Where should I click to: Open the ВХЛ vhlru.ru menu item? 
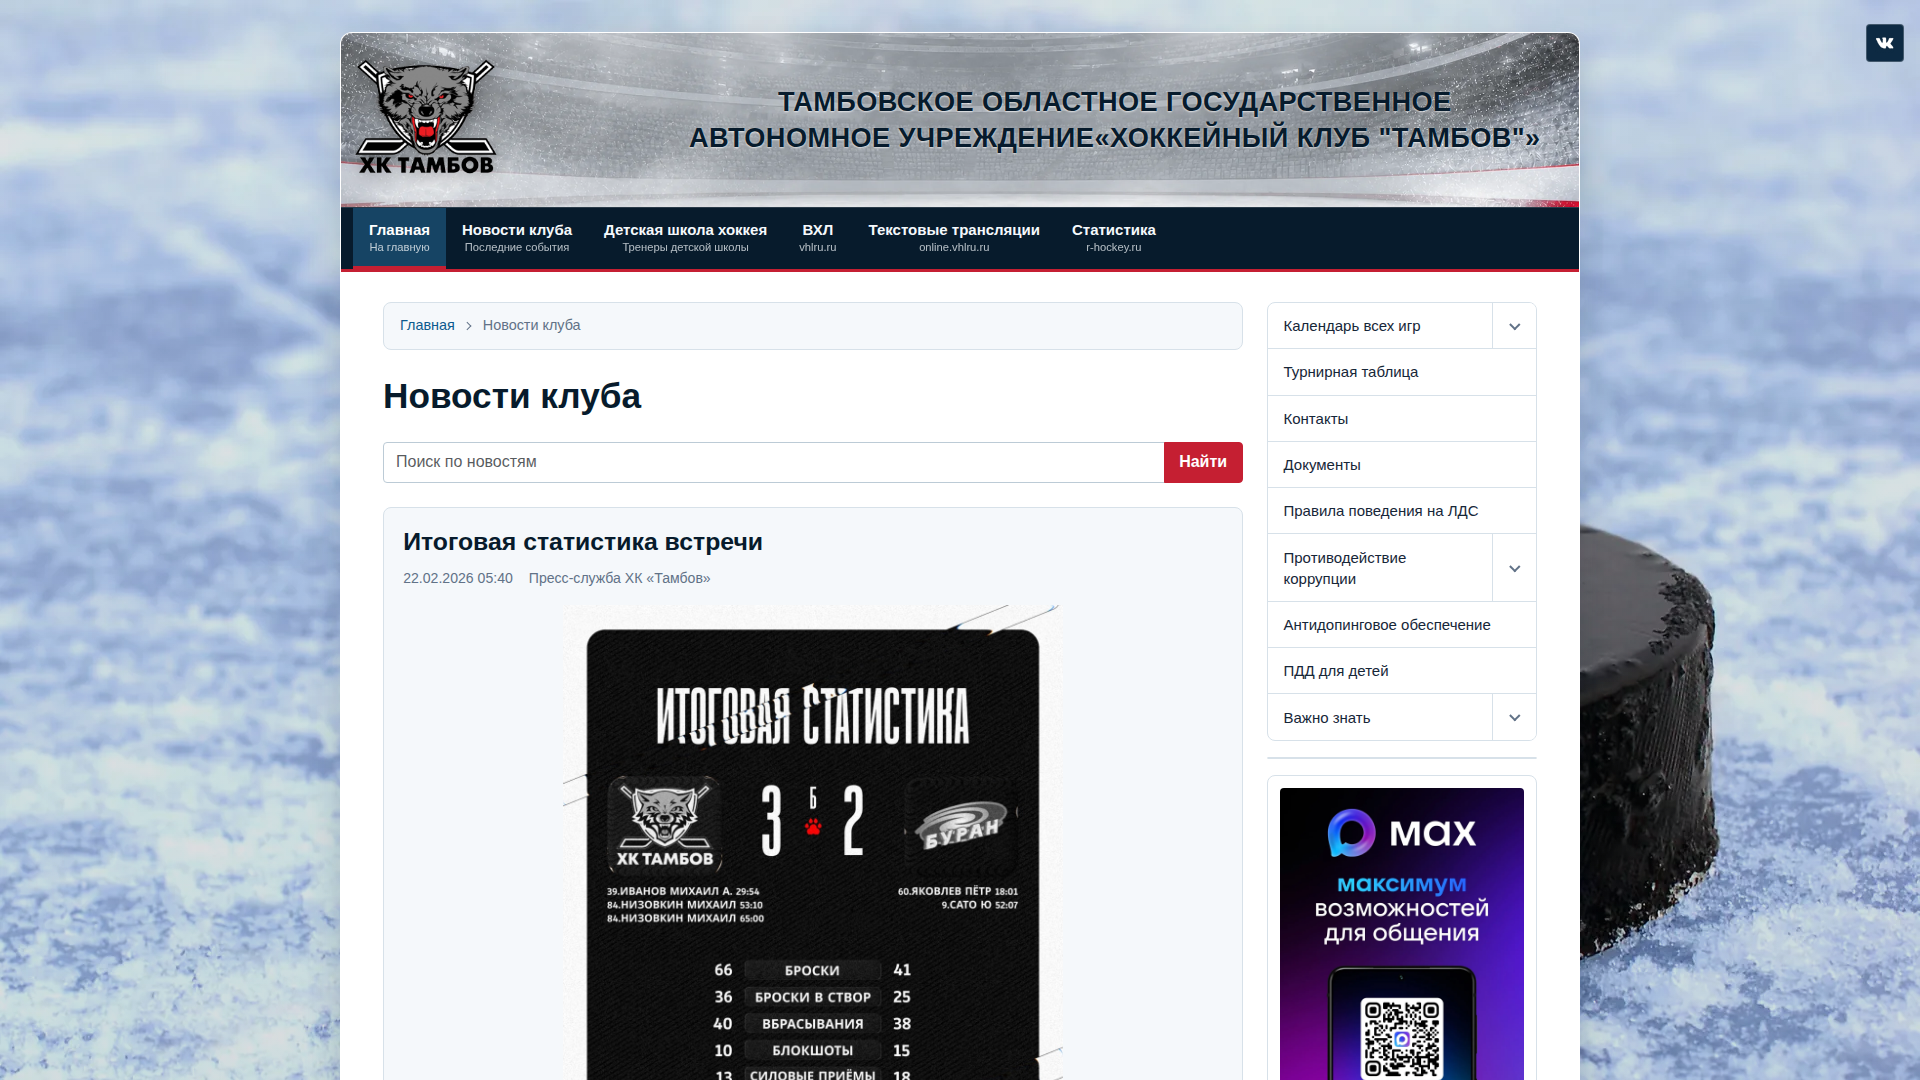point(817,238)
